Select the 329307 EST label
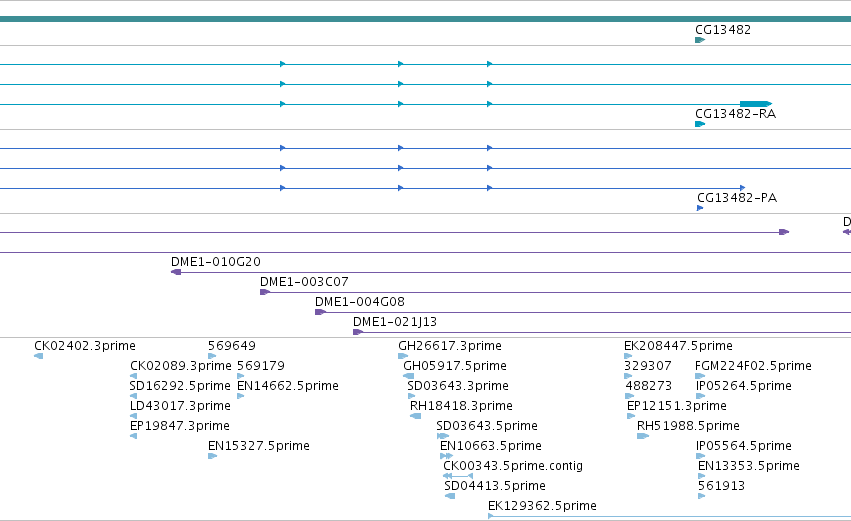851x521 pixels. pos(647,366)
